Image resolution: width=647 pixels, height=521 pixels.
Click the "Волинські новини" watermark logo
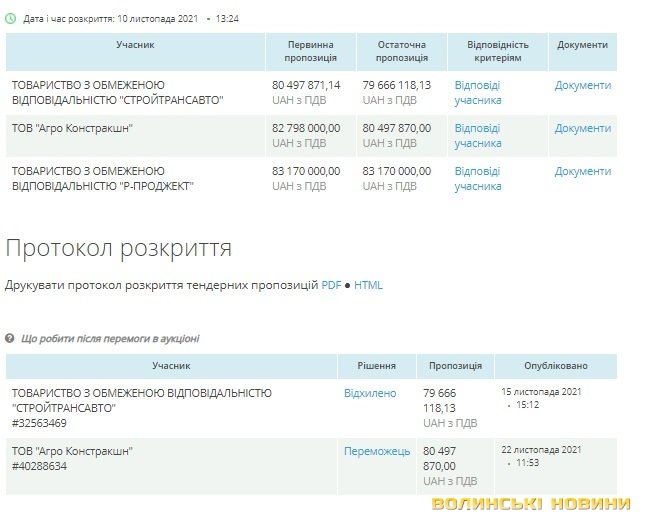coord(531,505)
